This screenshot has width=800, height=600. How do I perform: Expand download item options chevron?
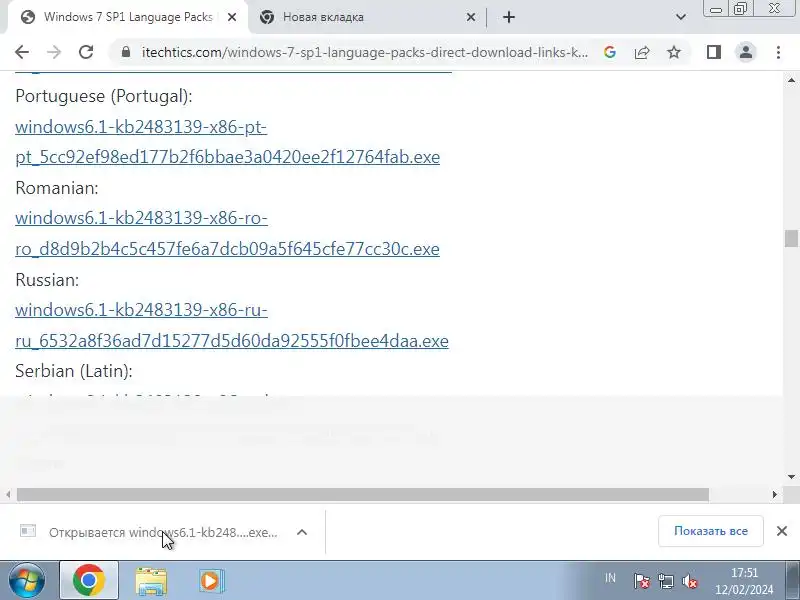302,532
